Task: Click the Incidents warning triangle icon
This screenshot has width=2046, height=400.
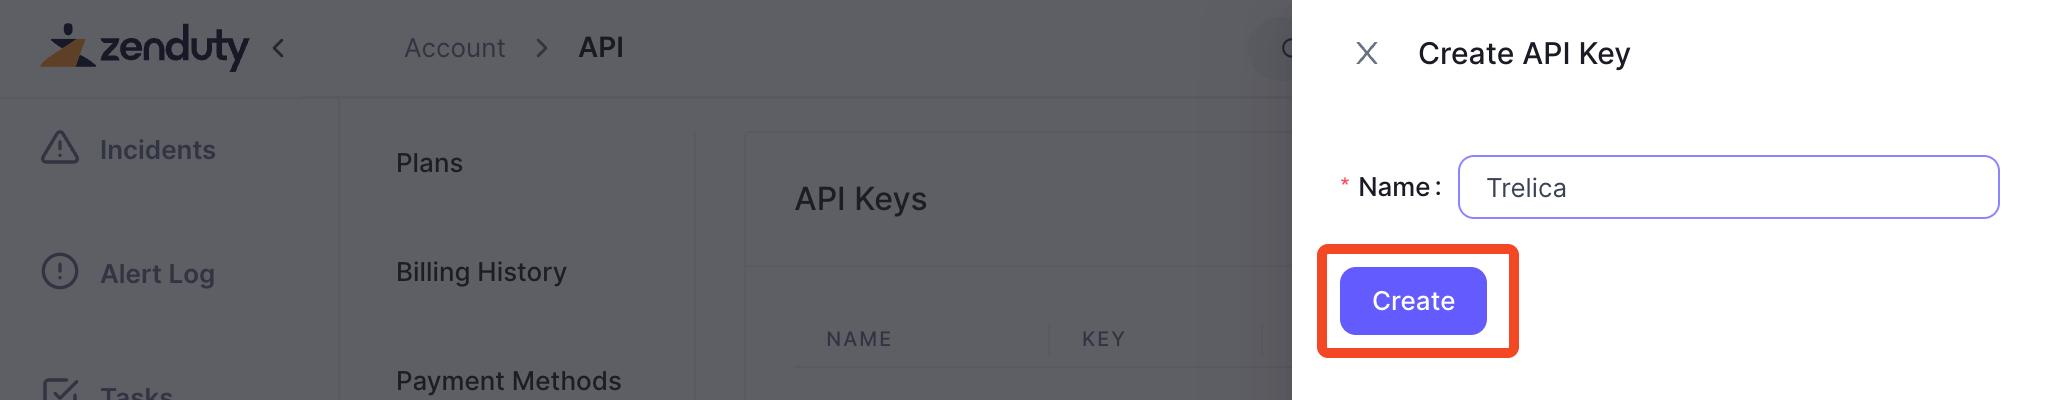Action: pyautogui.click(x=60, y=148)
